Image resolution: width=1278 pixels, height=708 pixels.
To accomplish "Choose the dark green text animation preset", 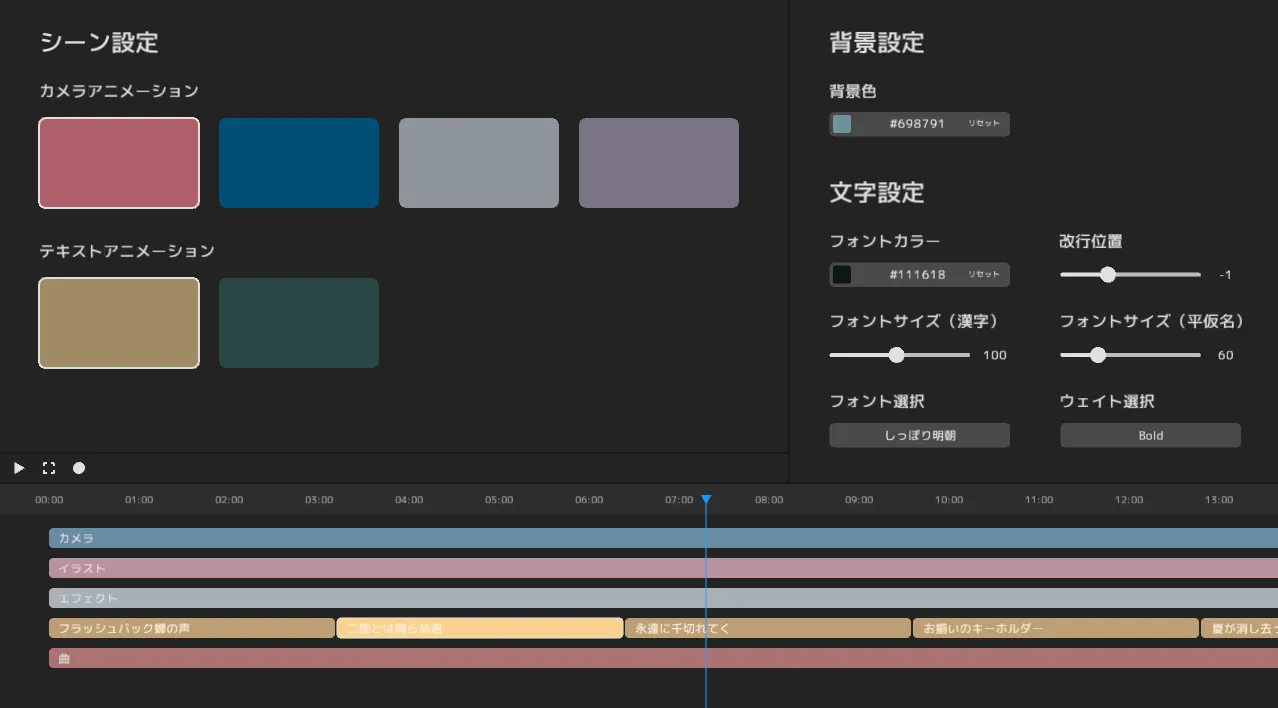I will tap(299, 323).
